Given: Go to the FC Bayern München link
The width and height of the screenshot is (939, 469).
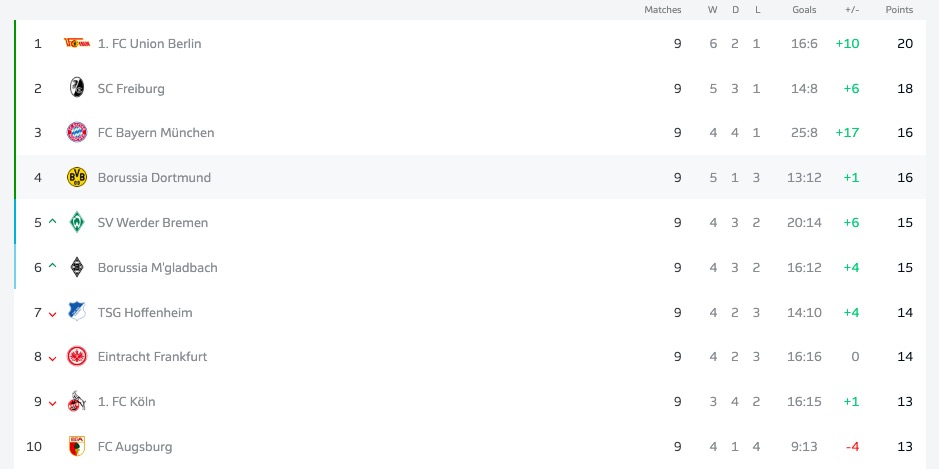Looking at the screenshot, I should click(155, 132).
